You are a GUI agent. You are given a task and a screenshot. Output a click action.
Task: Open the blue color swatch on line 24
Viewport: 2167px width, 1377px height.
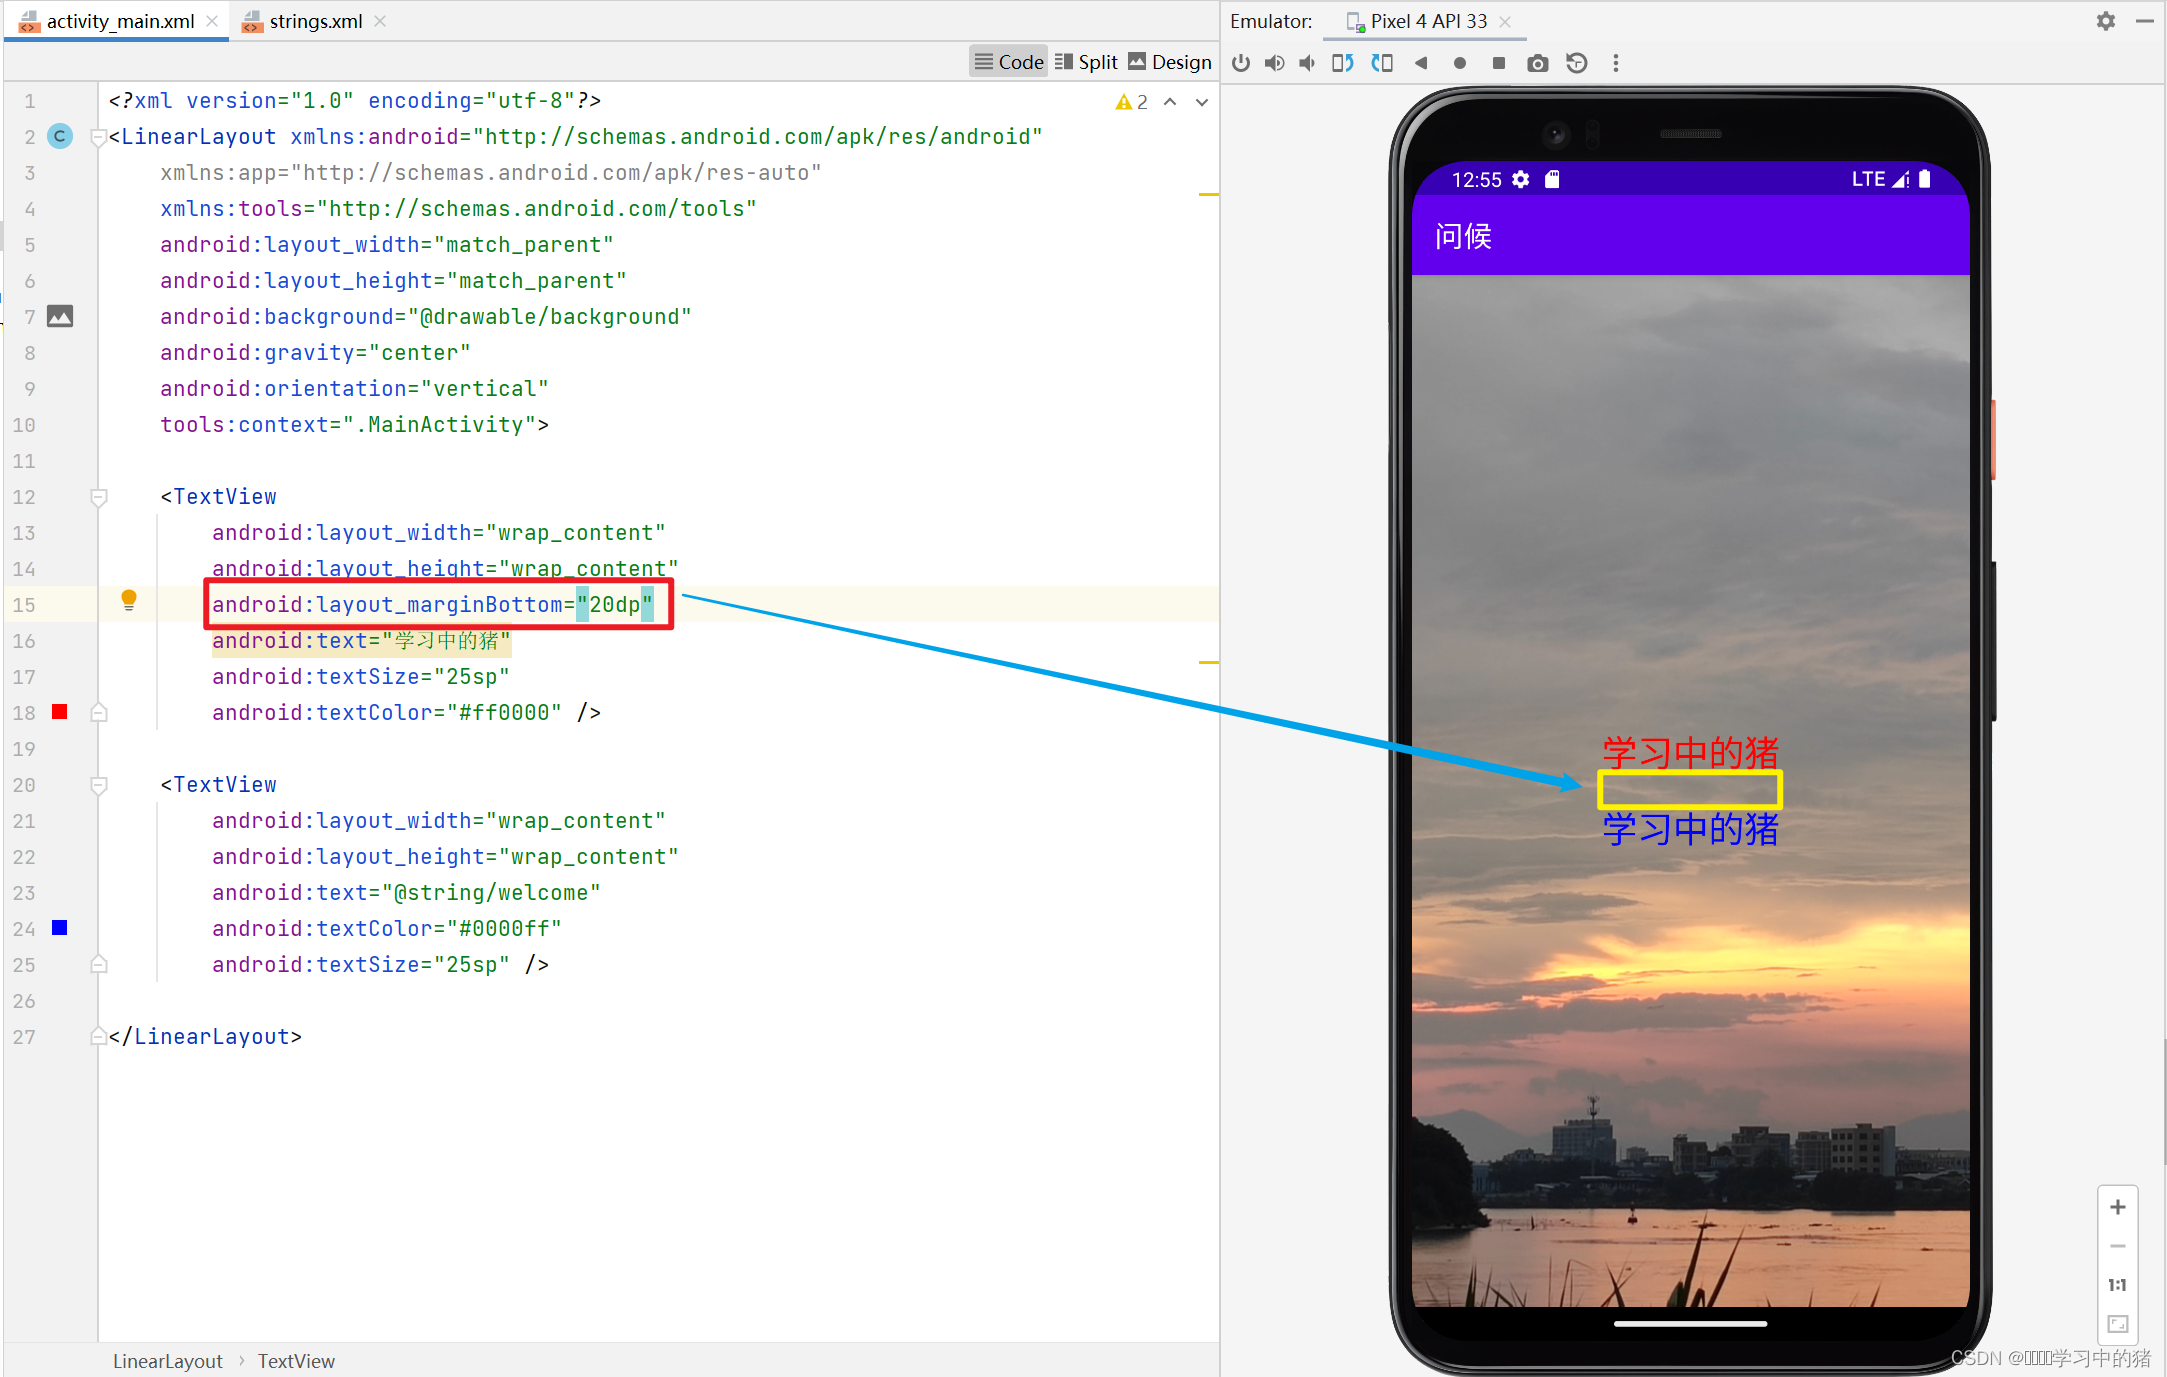click(60, 928)
